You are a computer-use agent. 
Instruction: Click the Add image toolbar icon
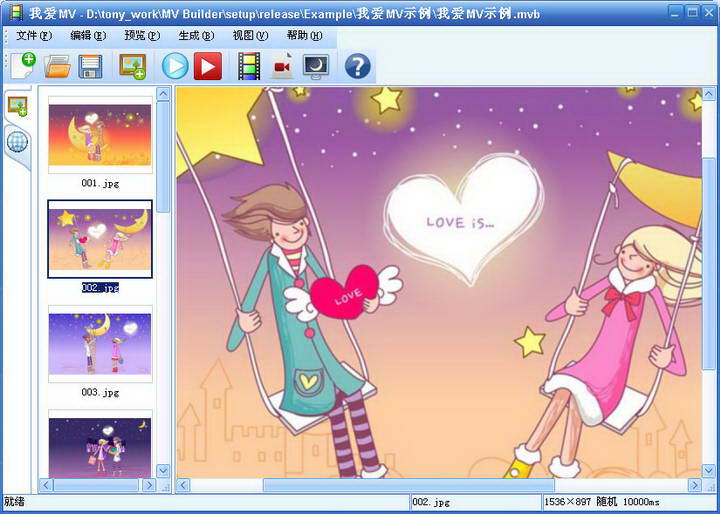tap(132, 66)
